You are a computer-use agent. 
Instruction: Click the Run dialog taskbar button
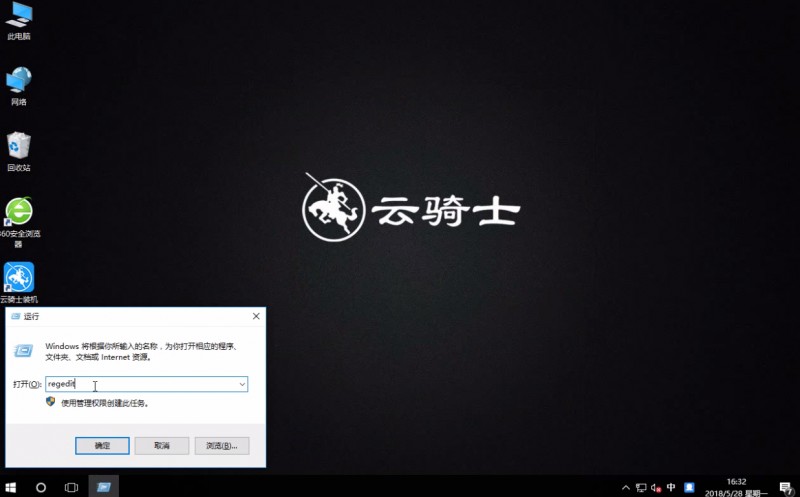tap(104, 487)
